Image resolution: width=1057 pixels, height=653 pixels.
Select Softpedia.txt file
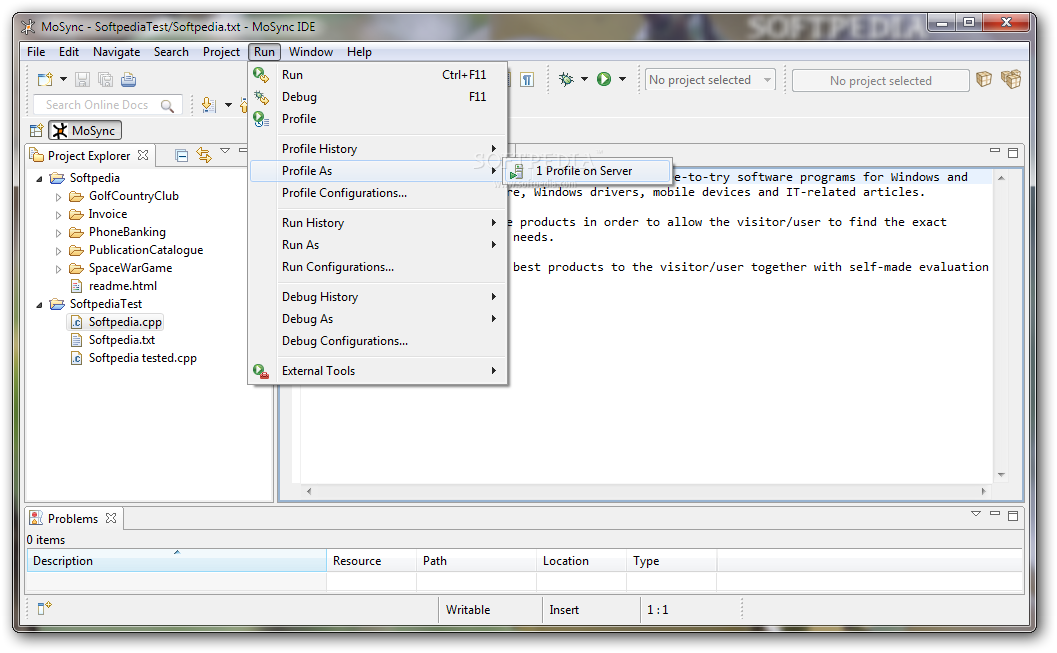[121, 340]
